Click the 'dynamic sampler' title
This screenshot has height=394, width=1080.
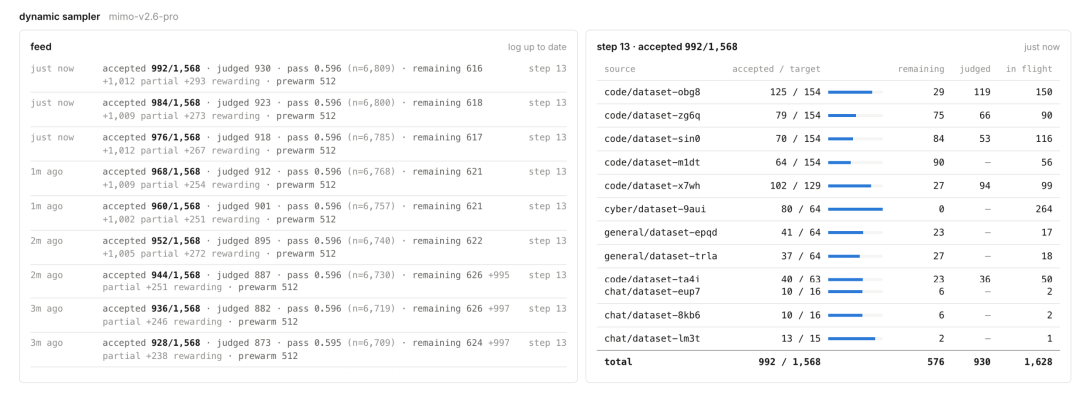pyautogui.click(x=59, y=16)
